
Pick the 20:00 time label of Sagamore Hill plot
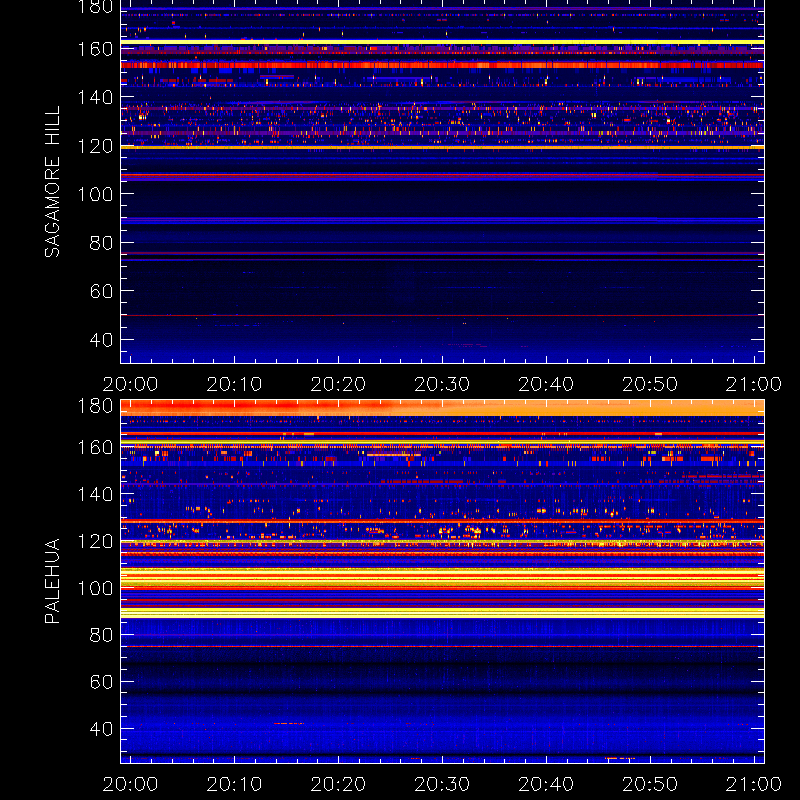130,384
